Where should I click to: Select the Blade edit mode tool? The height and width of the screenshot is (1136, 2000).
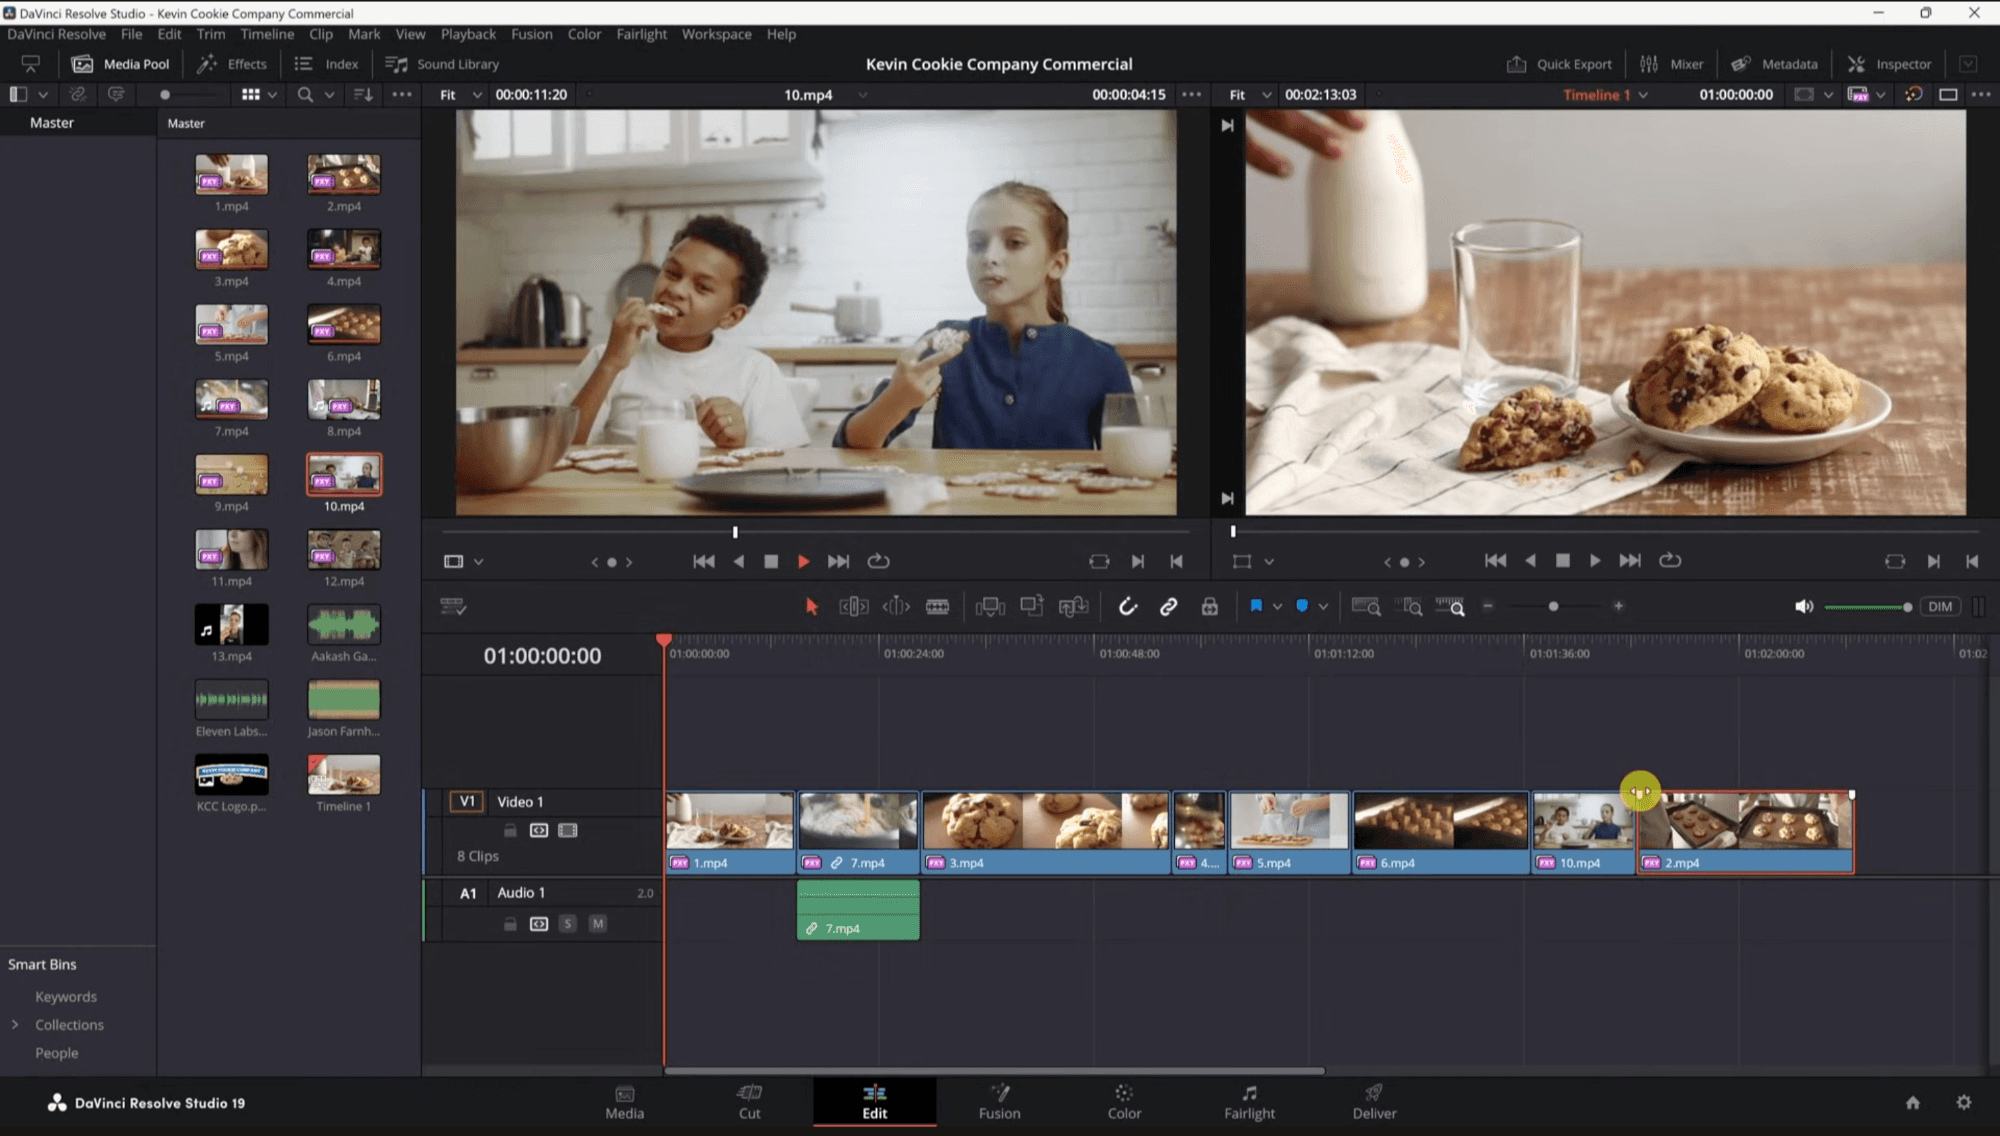(937, 606)
